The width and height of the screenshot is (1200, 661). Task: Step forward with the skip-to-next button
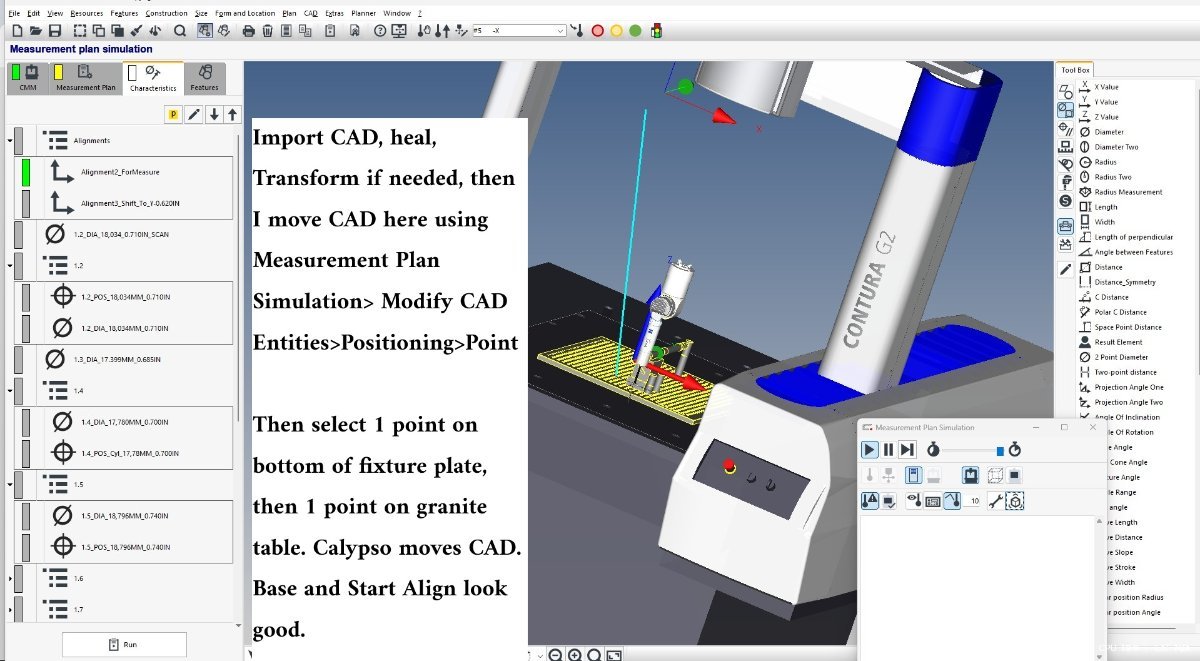pyautogui.click(x=907, y=450)
